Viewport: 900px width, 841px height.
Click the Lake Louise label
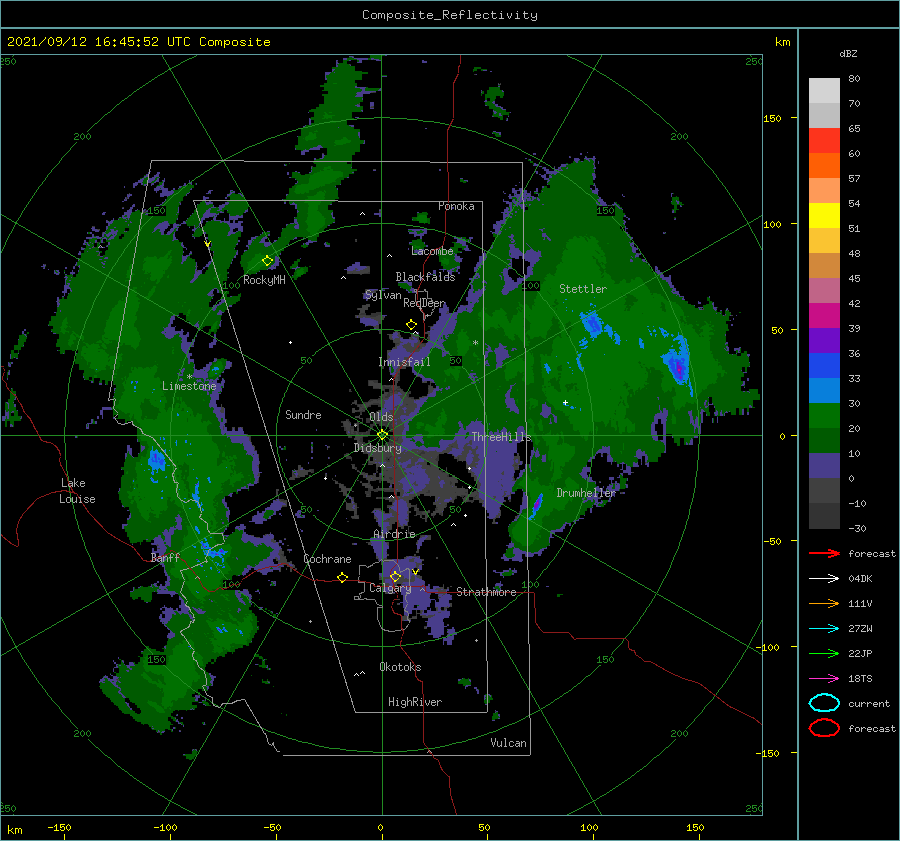[77, 491]
